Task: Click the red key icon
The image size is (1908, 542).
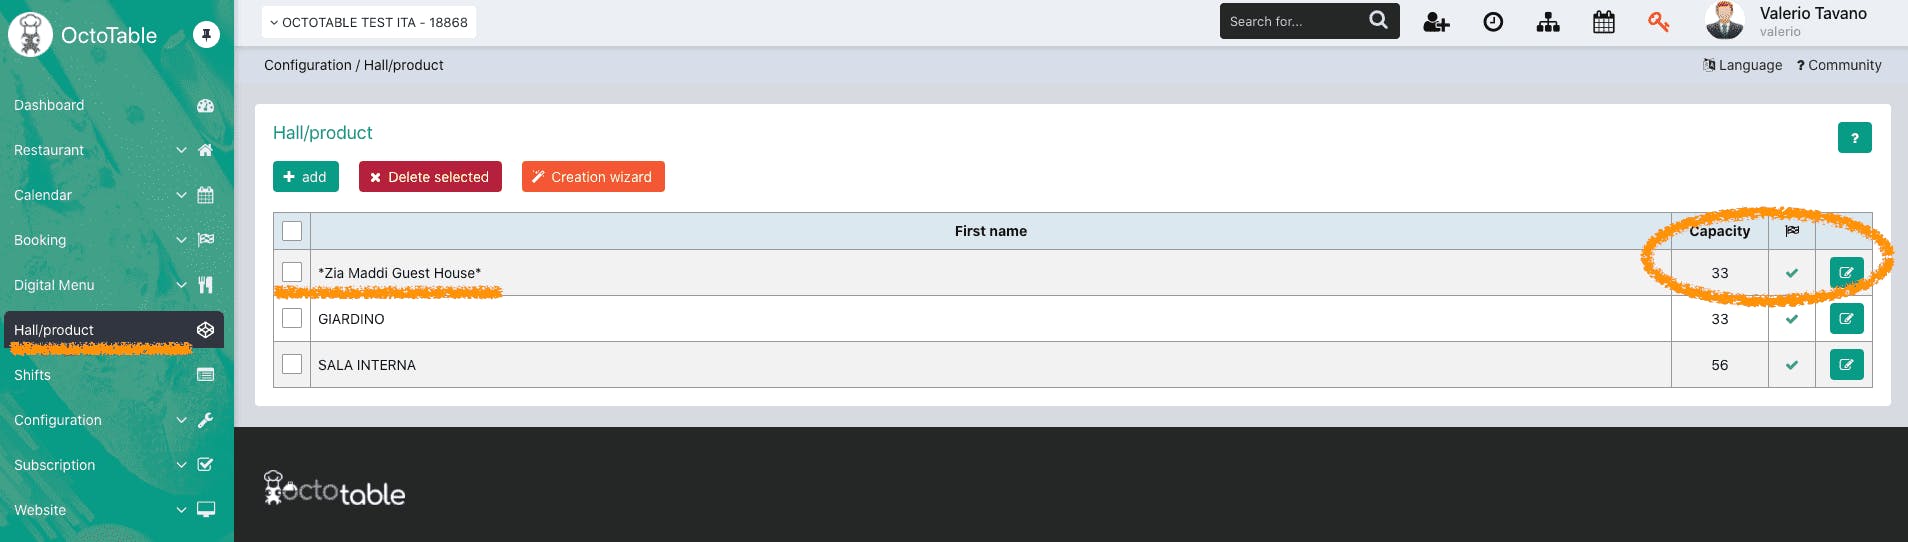Action: point(1659,22)
